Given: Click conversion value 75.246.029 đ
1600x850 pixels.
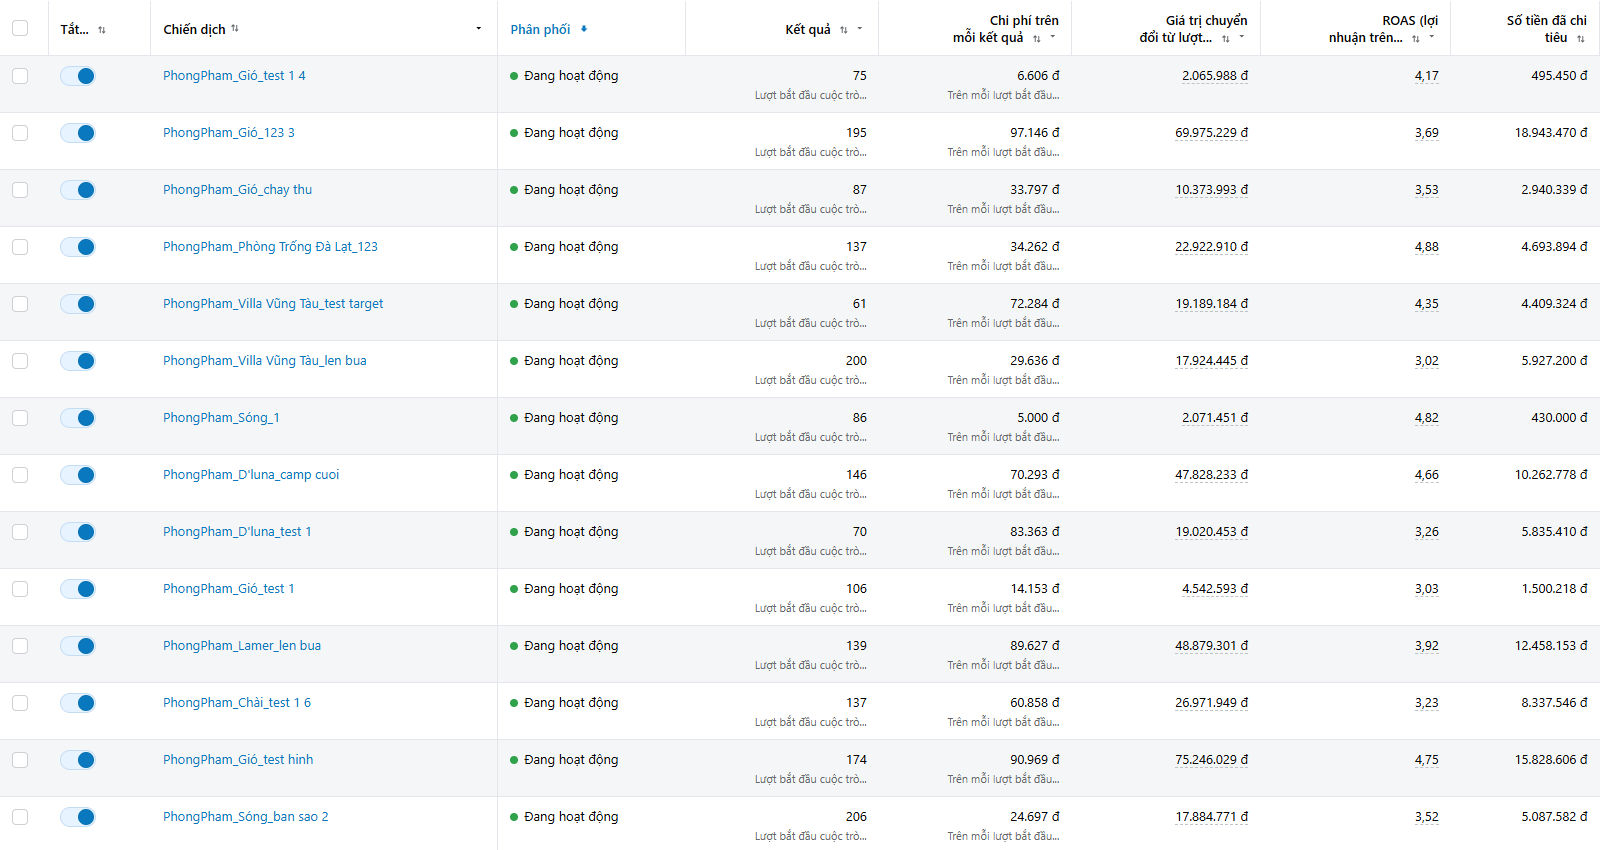Looking at the screenshot, I should [1211, 760].
